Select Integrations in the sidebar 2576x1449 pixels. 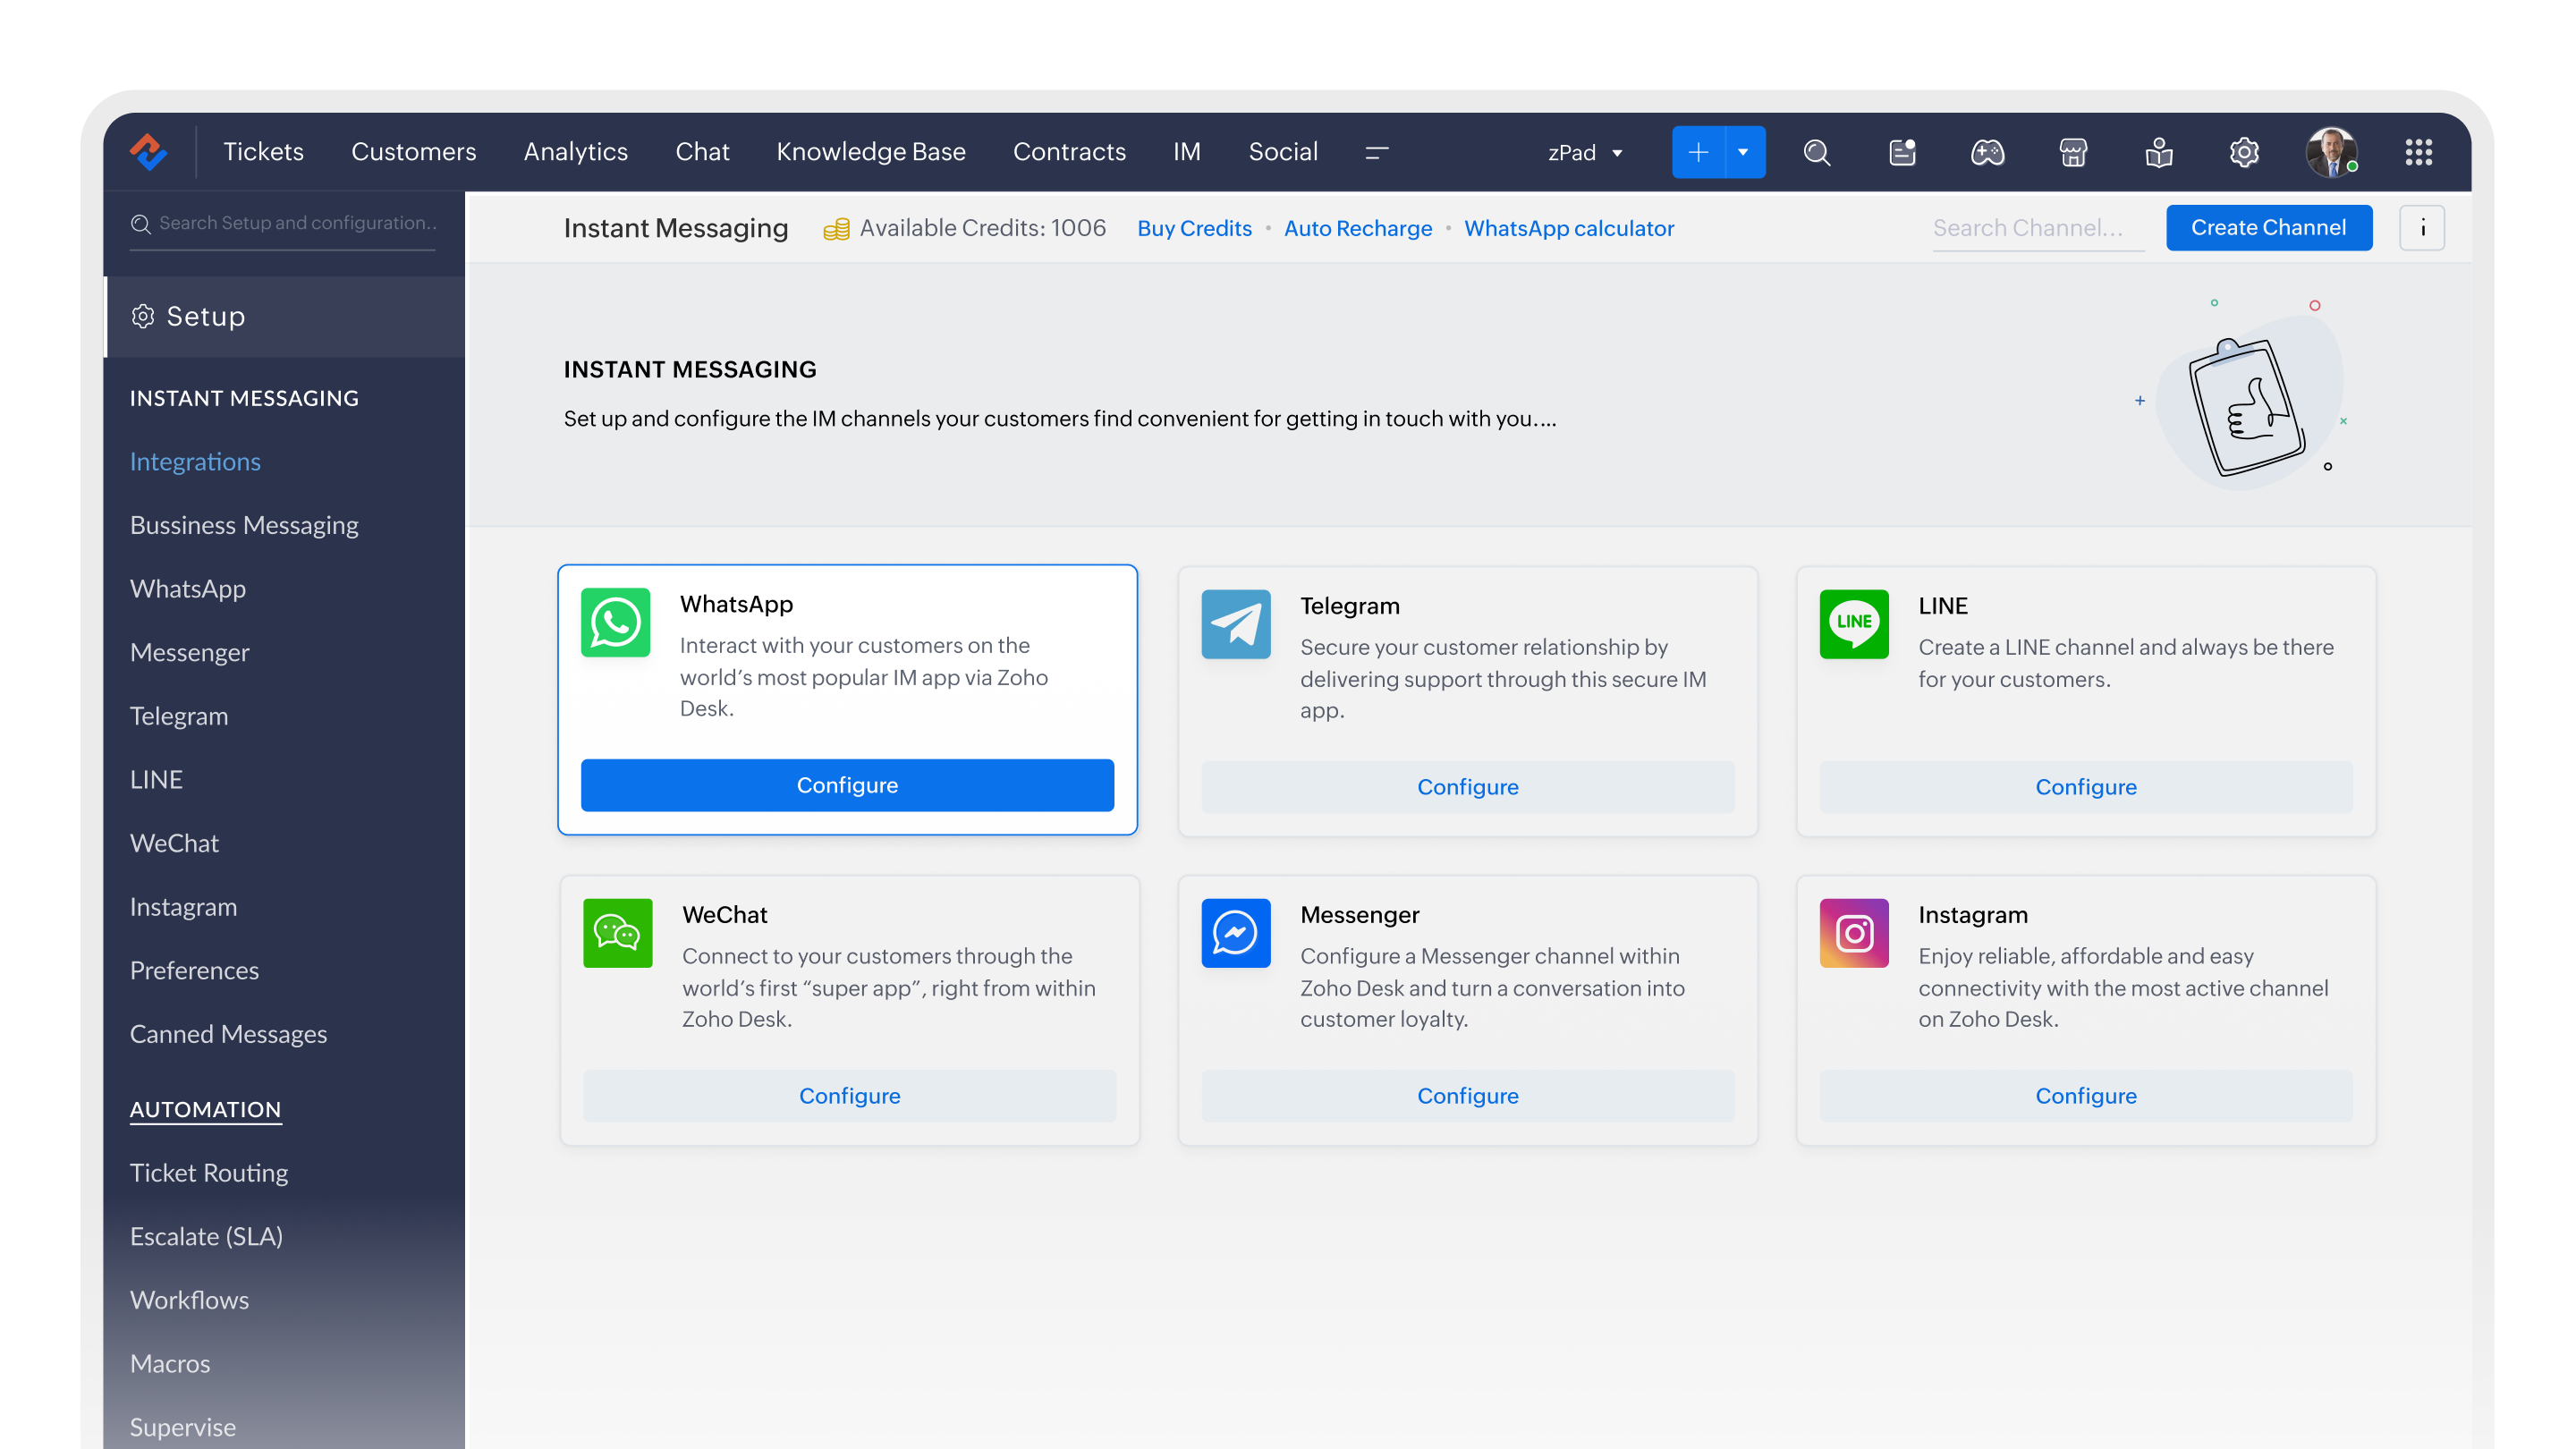click(195, 461)
